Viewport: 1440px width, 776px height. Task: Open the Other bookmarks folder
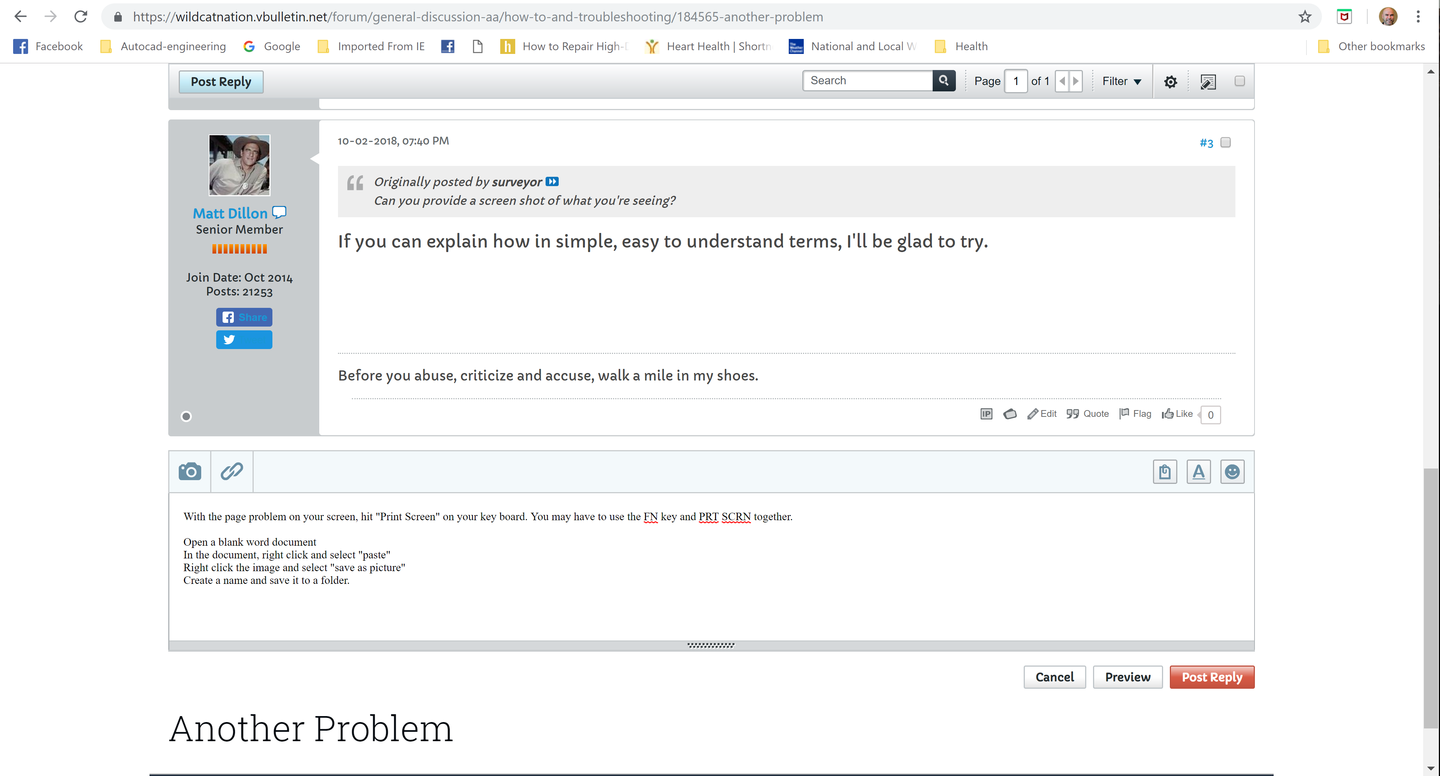(1371, 46)
